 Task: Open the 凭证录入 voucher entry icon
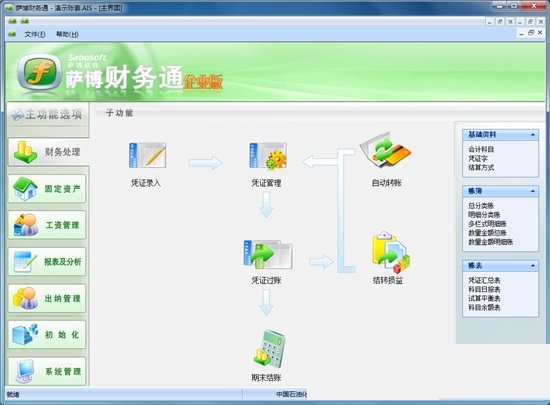click(147, 155)
